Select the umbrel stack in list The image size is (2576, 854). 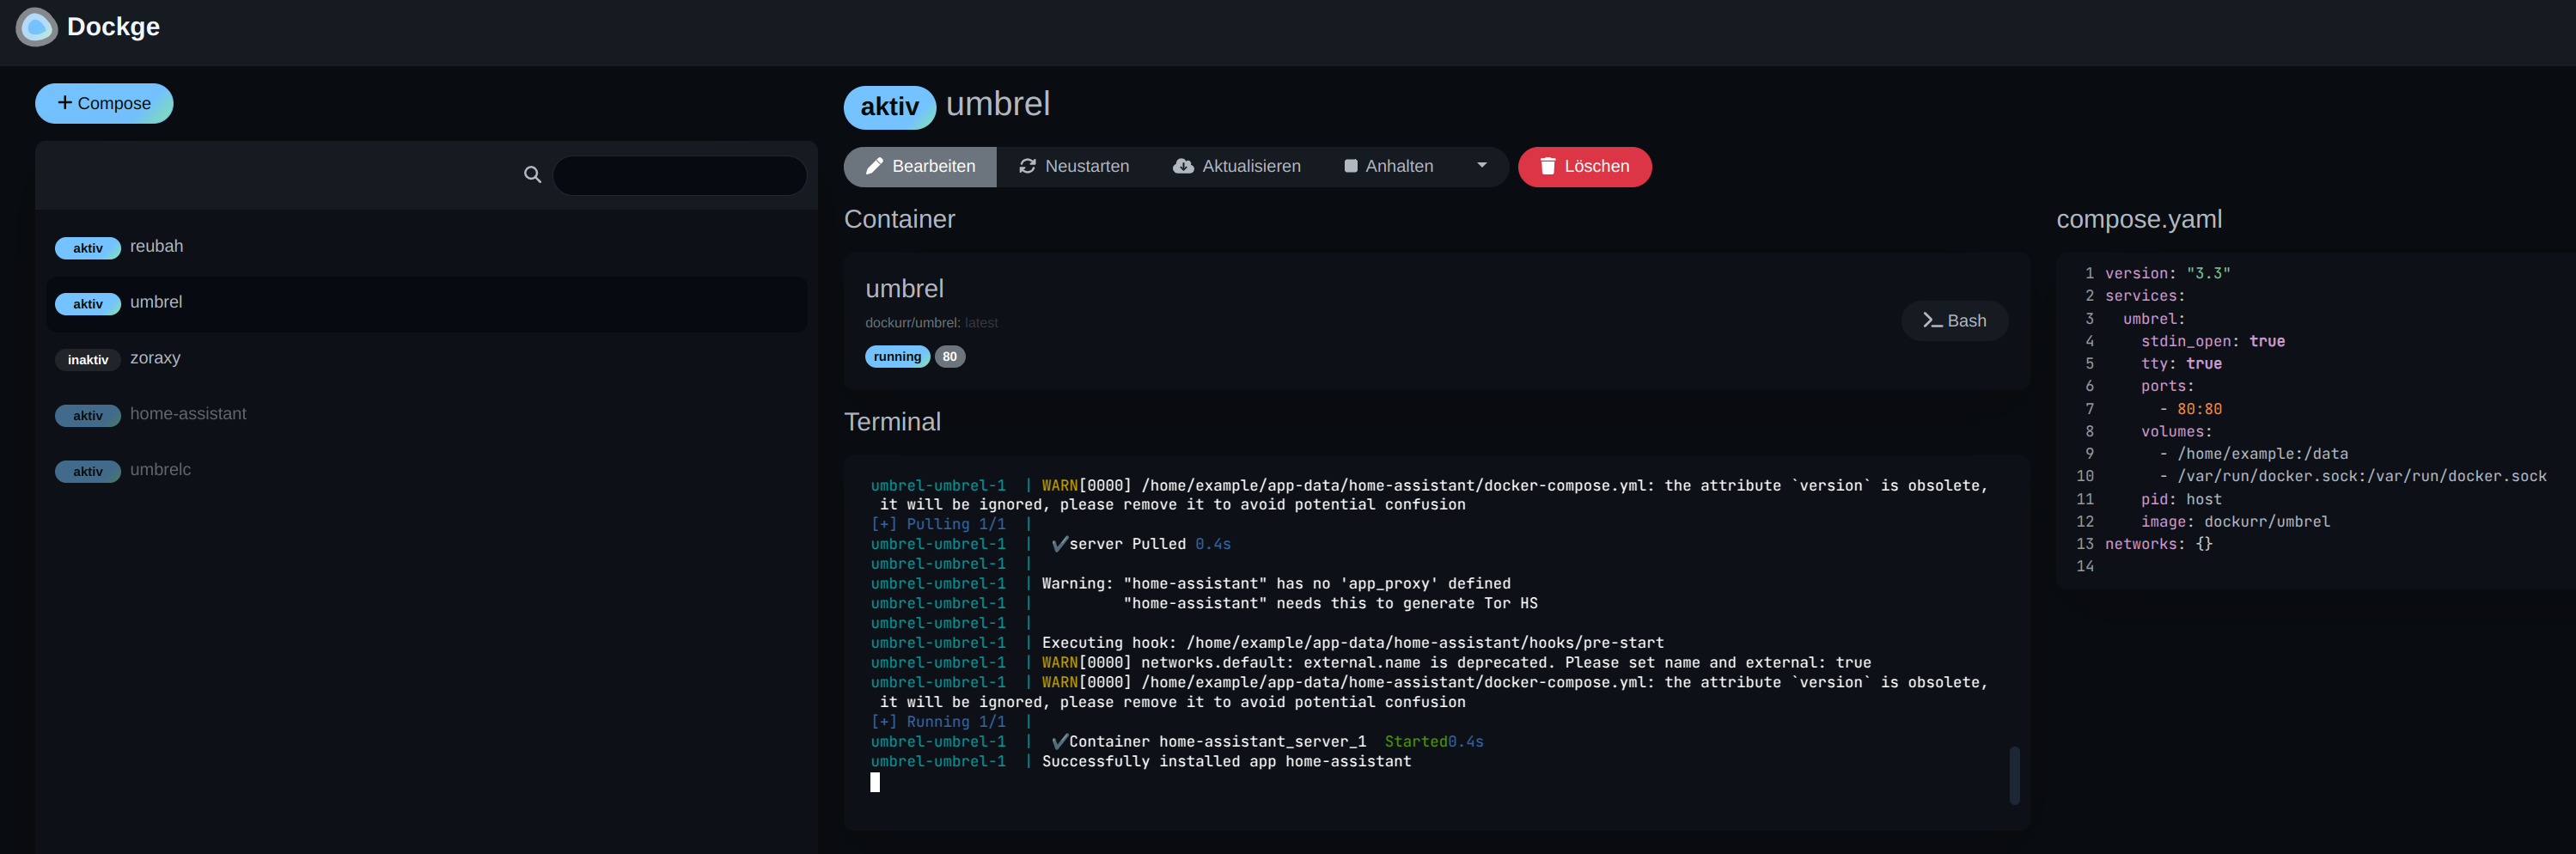[x=426, y=303]
